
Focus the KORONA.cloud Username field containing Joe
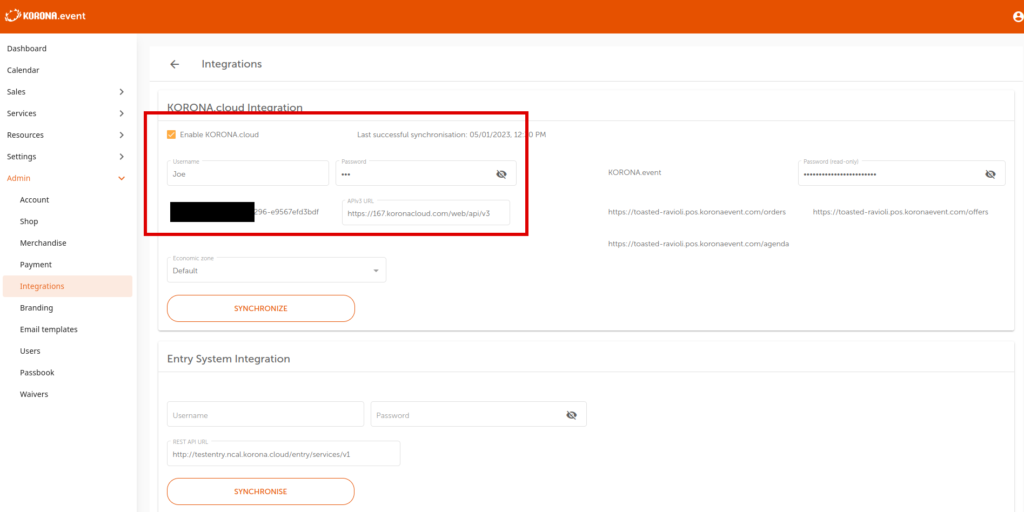click(248, 173)
